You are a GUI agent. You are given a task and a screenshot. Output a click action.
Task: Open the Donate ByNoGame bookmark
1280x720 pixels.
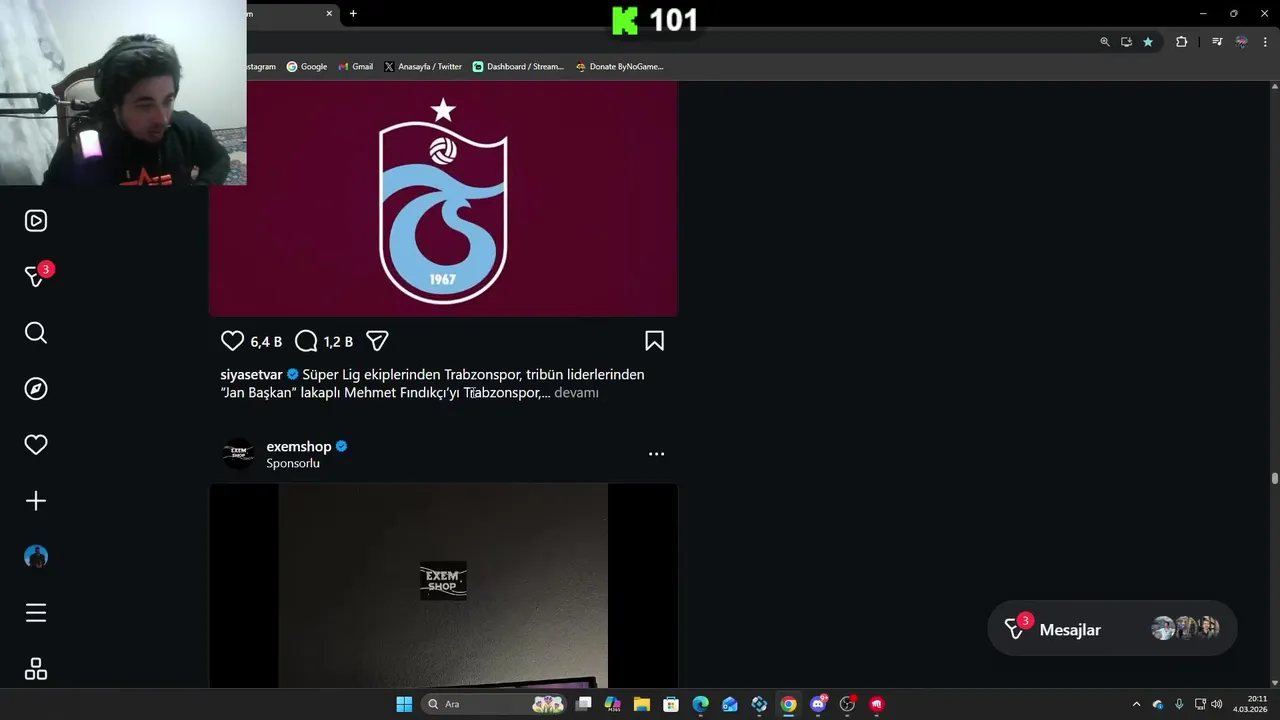(x=619, y=67)
